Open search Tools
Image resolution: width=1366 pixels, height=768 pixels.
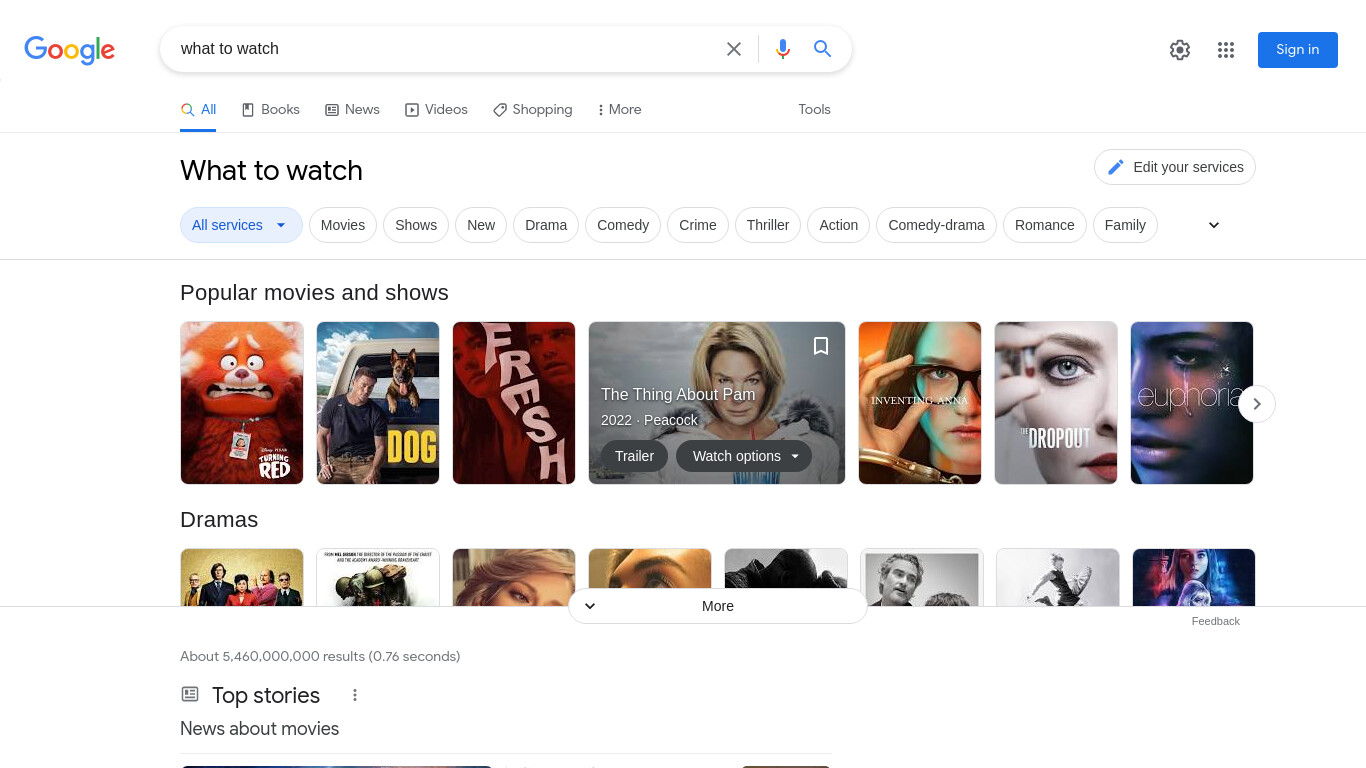click(814, 110)
